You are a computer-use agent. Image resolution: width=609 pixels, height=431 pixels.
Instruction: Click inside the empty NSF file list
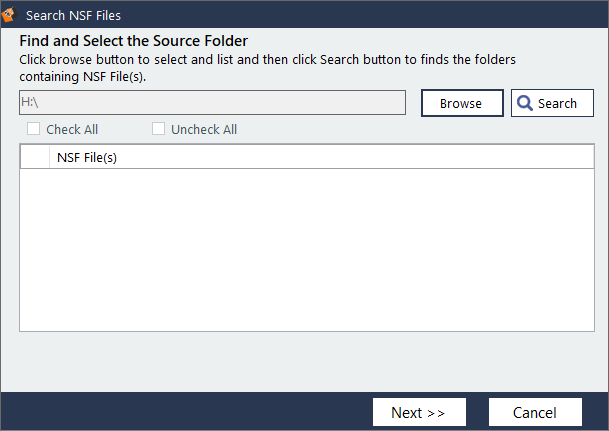pyautogui.click(x=306, y=249)
